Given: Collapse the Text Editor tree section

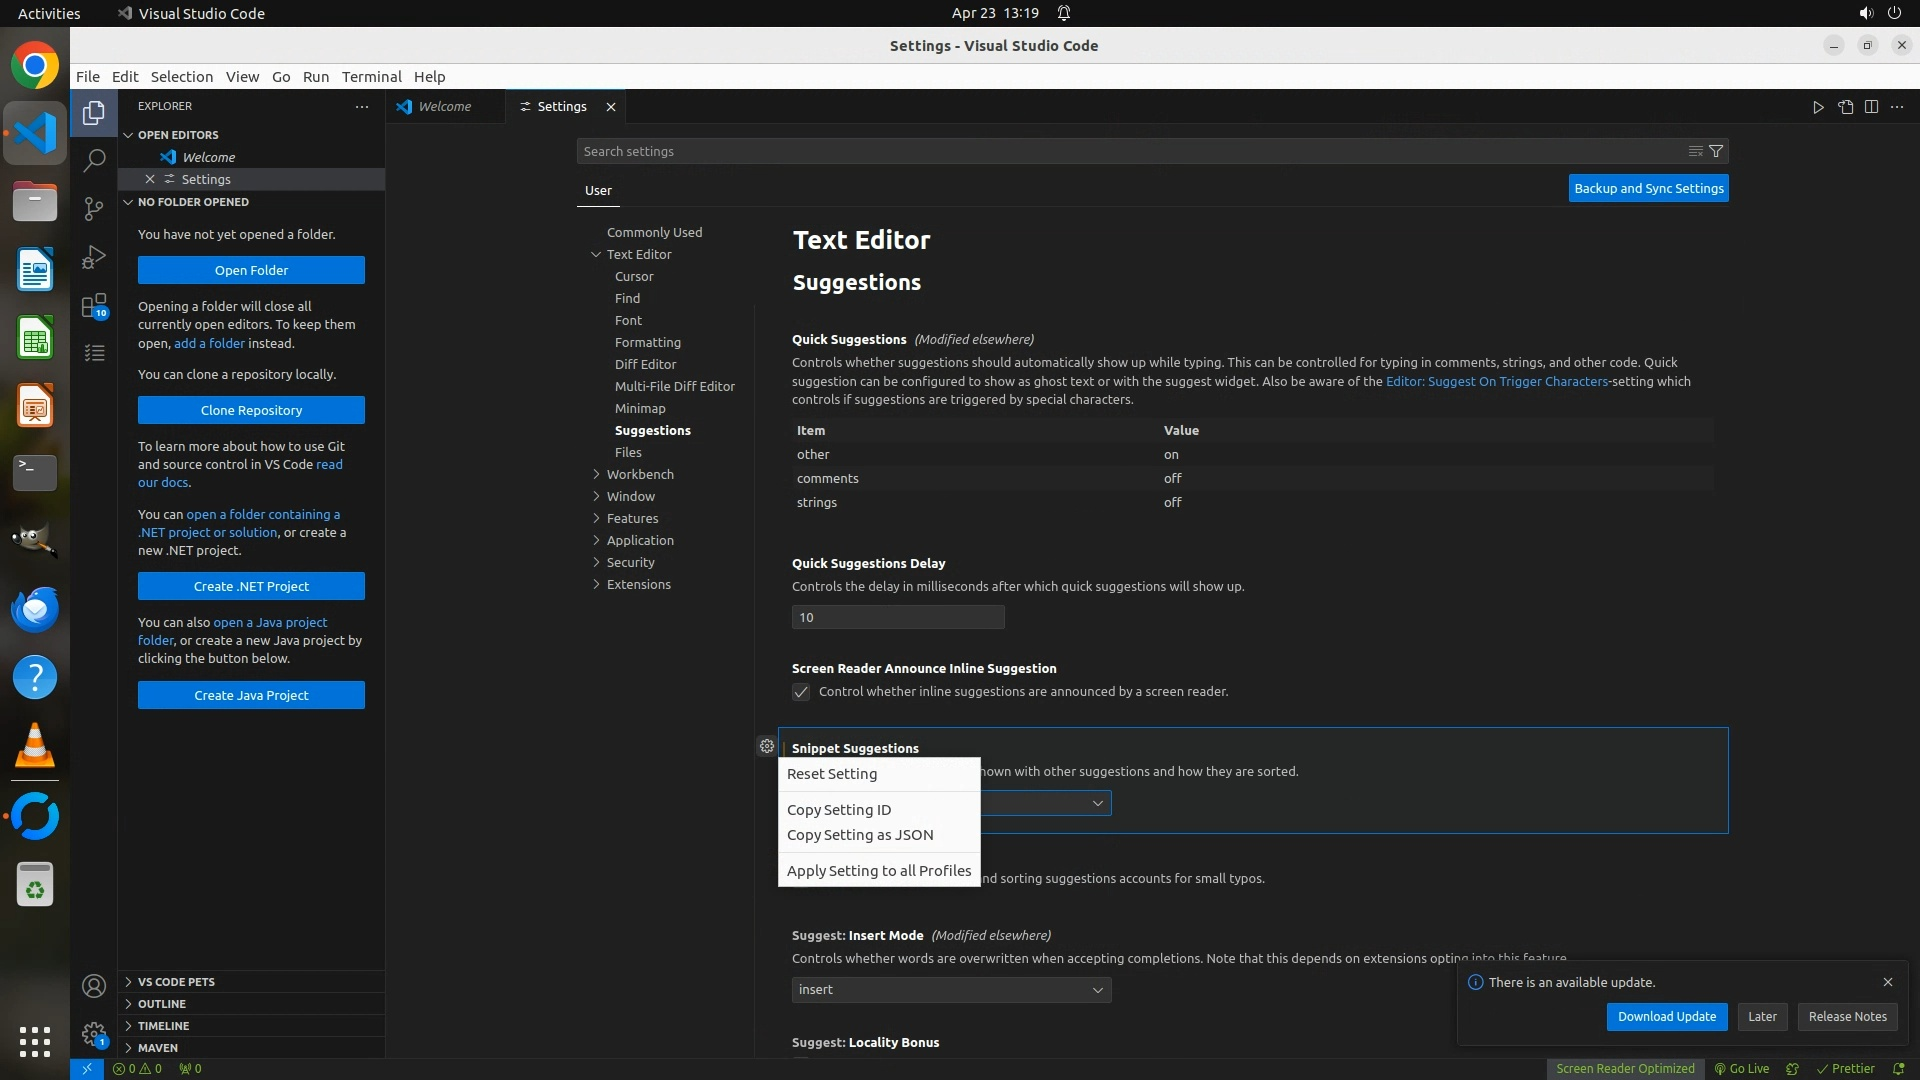Looking at the screenshot, I should pyautogui.click(x=597, y=254).
